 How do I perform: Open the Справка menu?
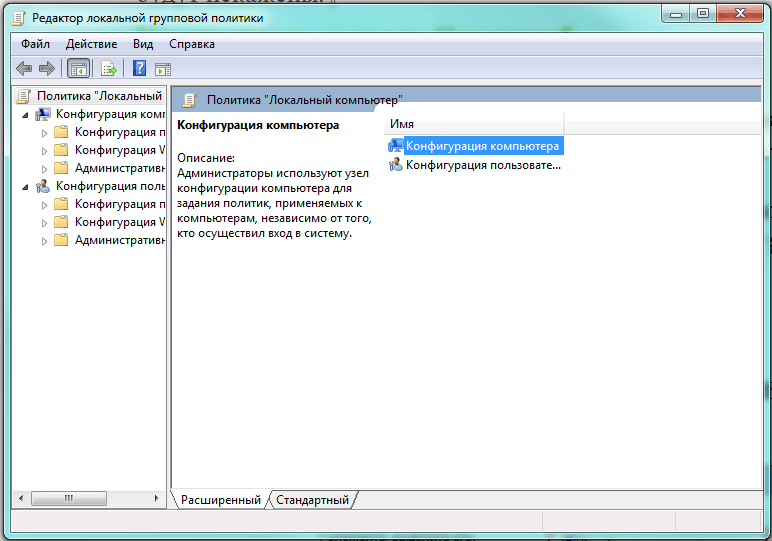192,44
